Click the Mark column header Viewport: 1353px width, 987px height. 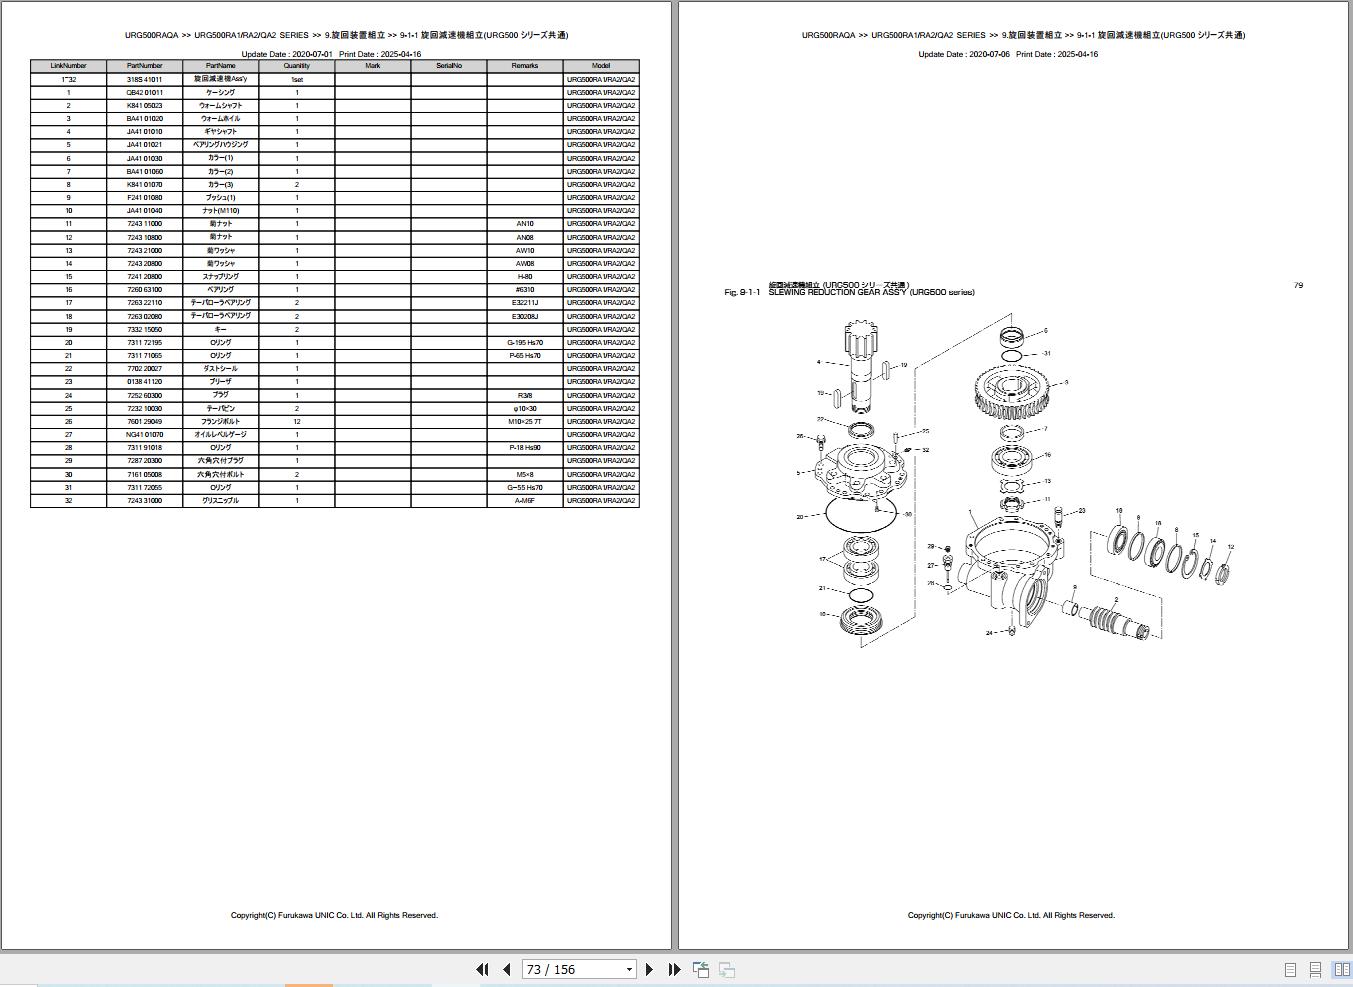[x=373, y=66]
